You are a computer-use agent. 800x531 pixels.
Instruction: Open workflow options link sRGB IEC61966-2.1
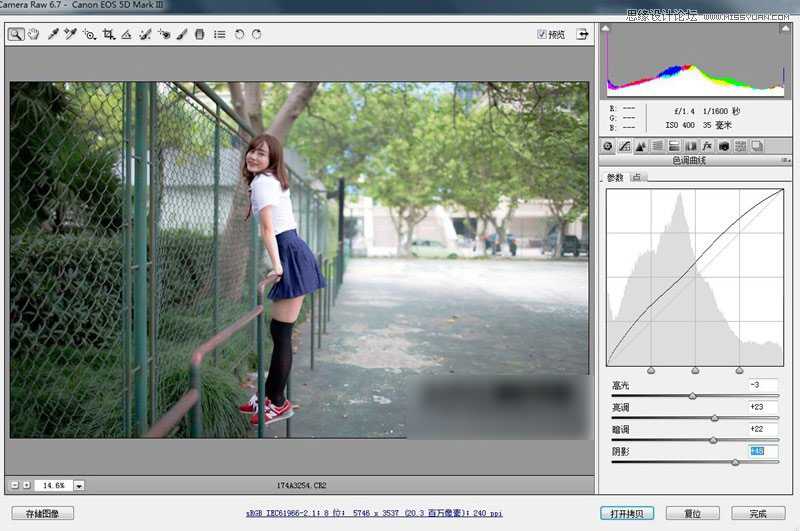374,513
